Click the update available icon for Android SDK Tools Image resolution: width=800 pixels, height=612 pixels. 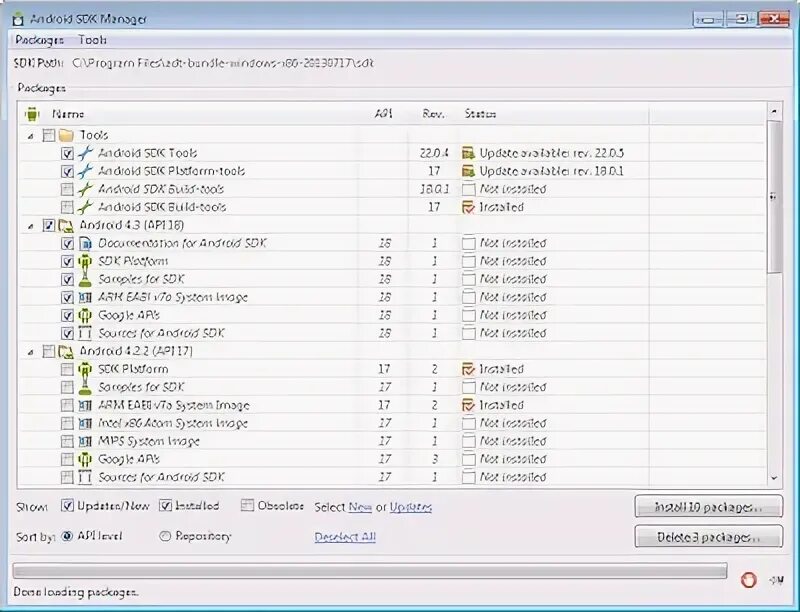coord(468,153)
